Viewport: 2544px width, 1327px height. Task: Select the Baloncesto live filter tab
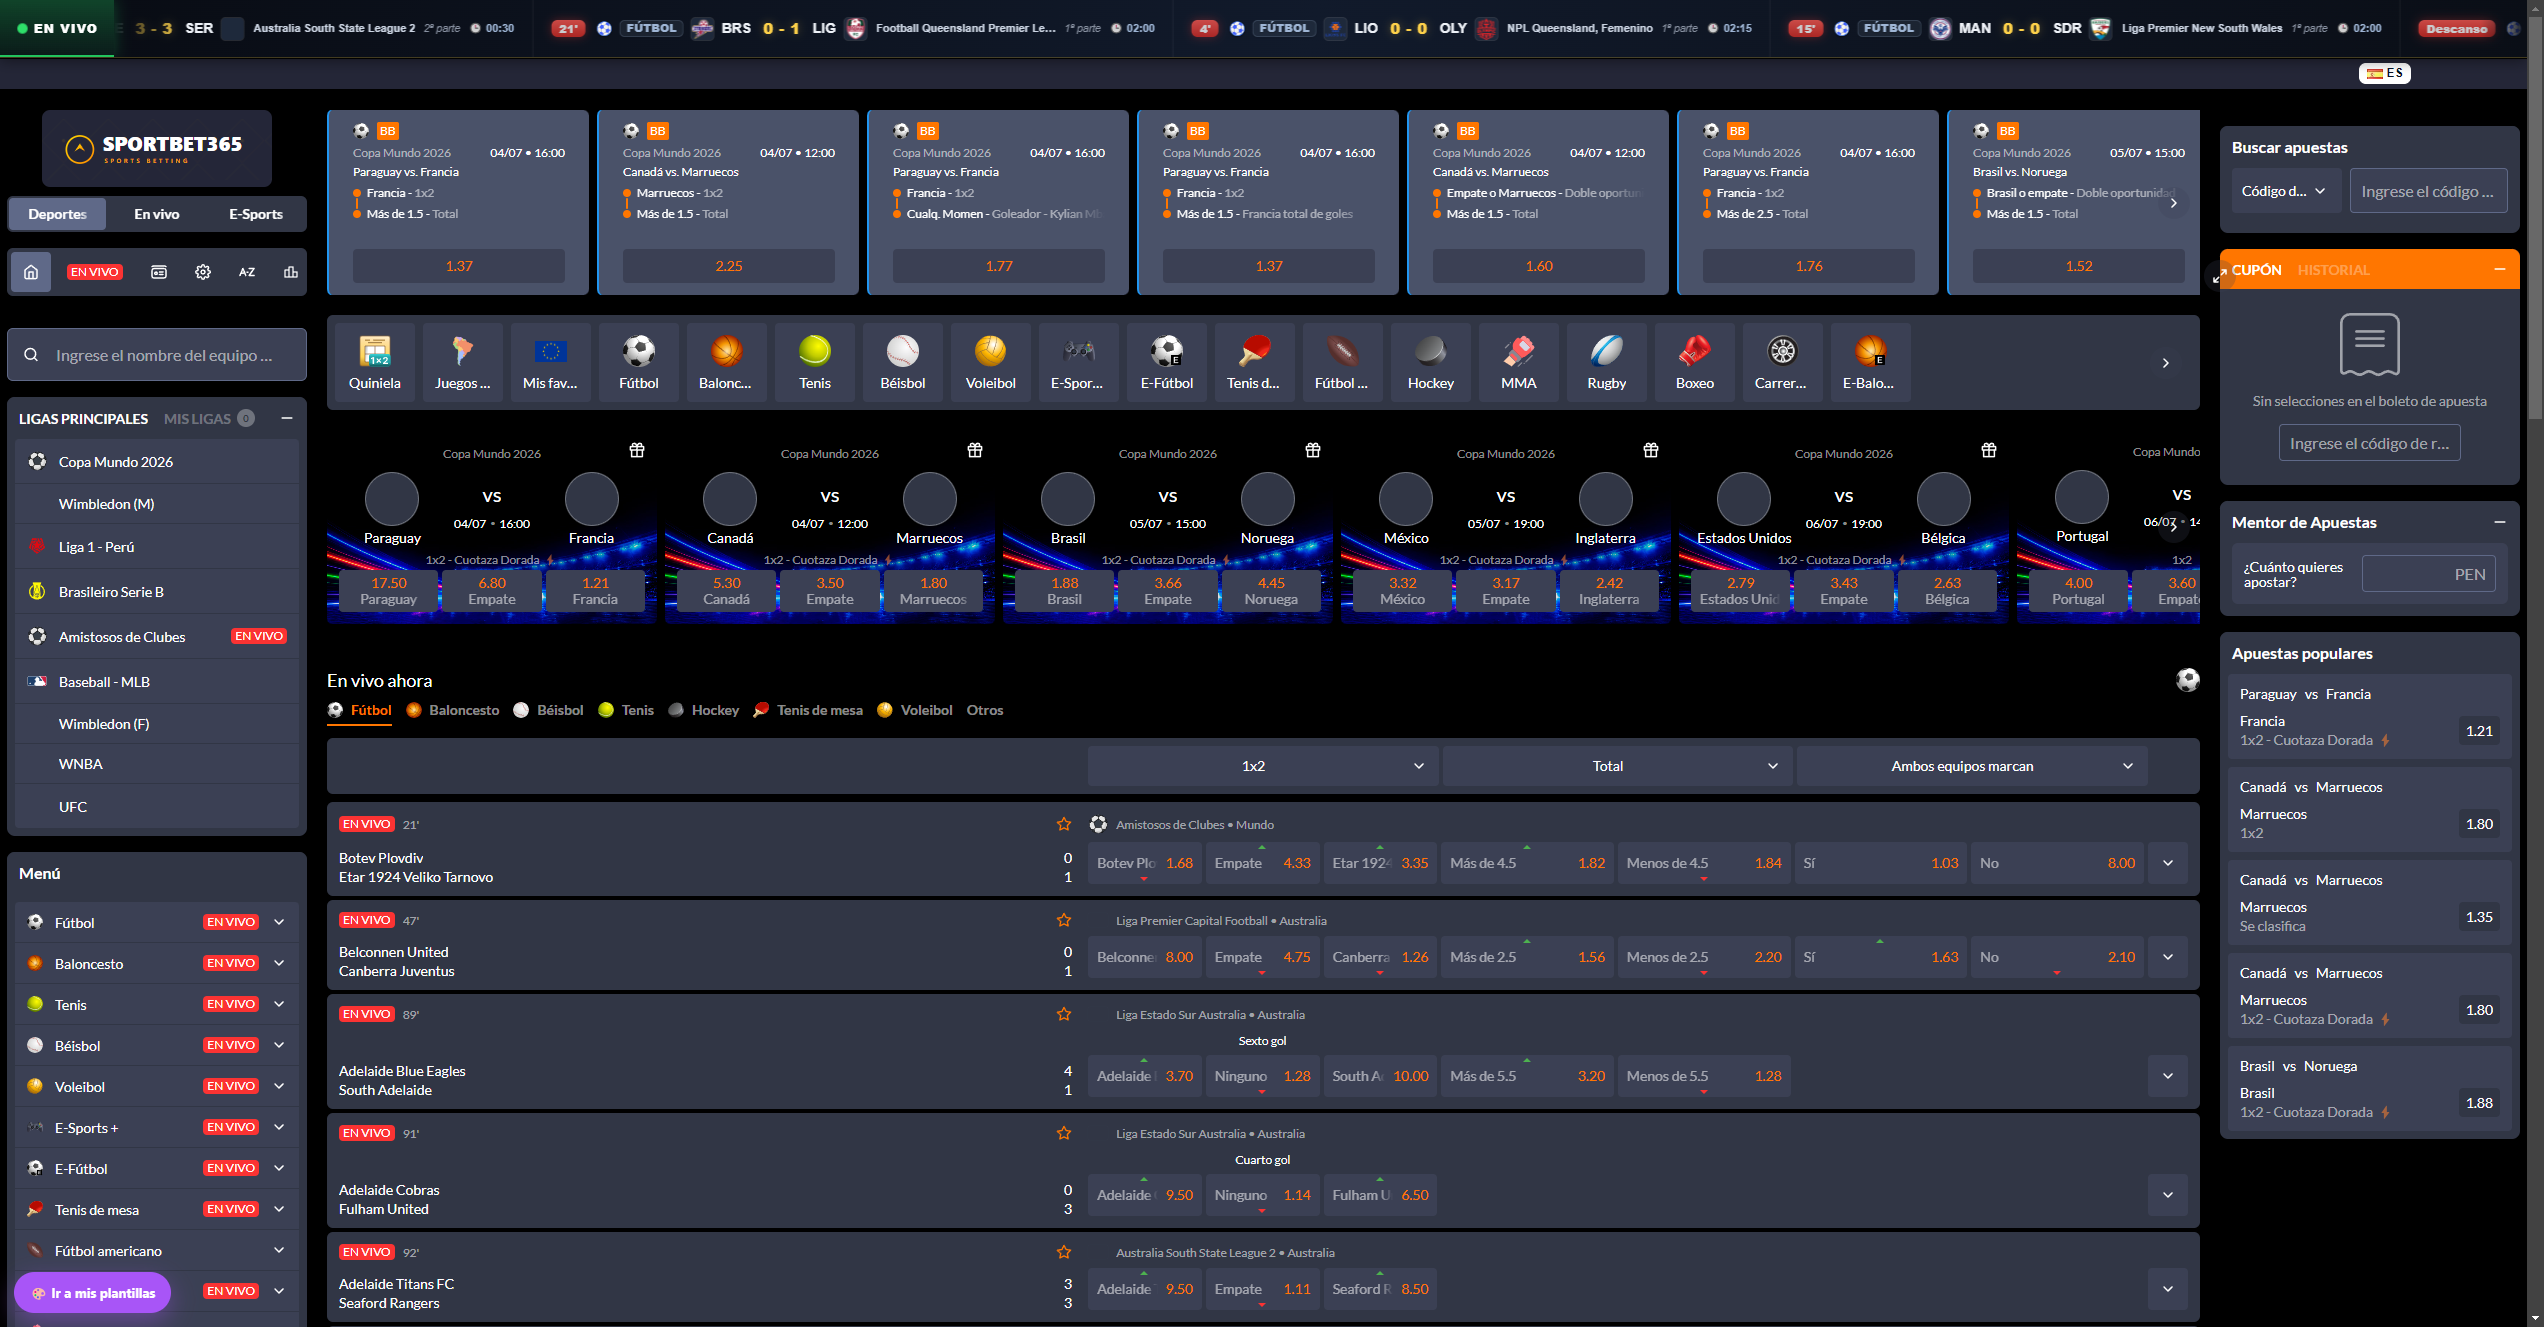[453, 710]
